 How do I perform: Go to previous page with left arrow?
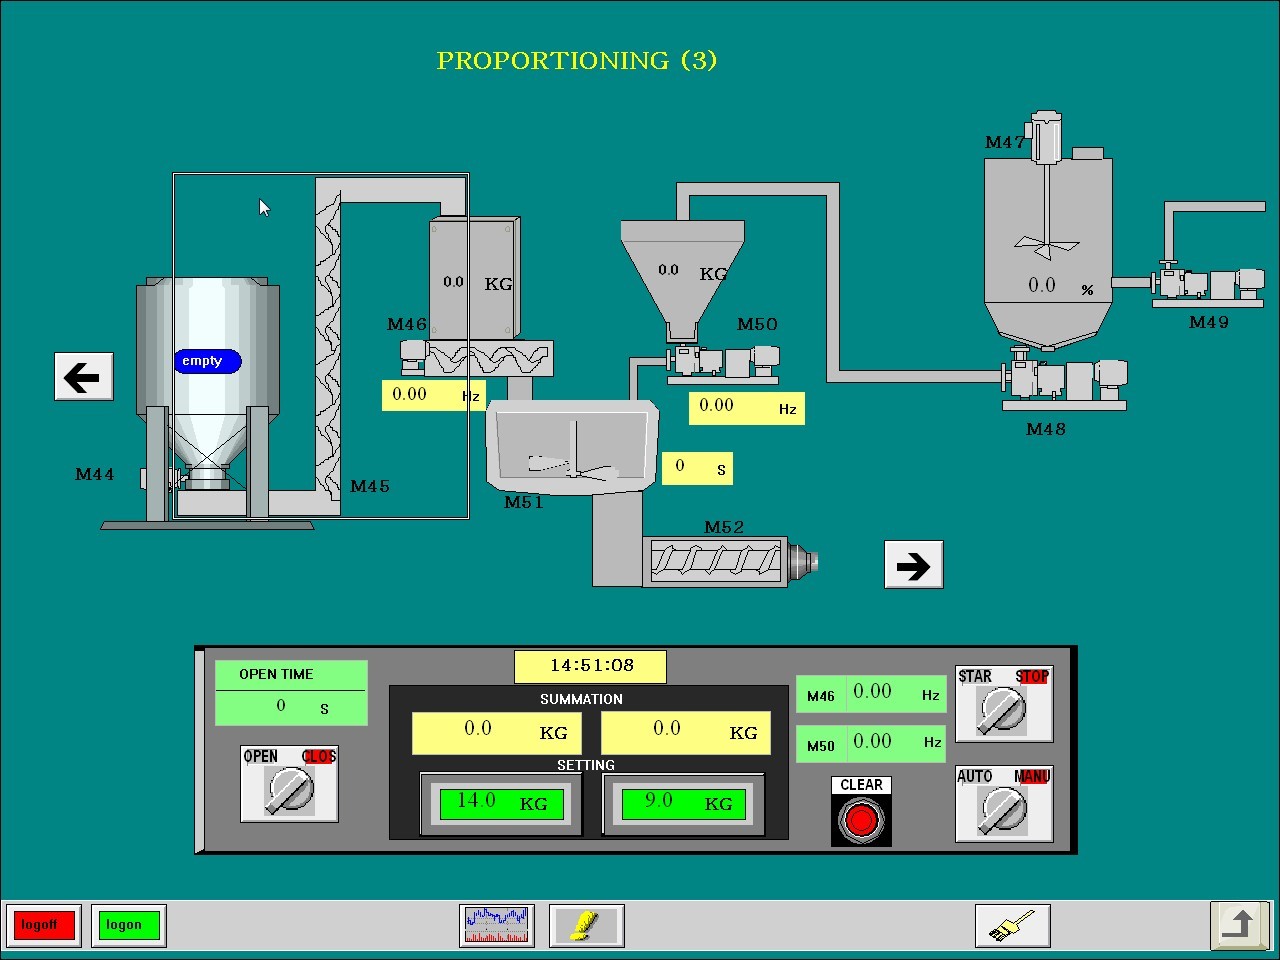tap(83, 377)
